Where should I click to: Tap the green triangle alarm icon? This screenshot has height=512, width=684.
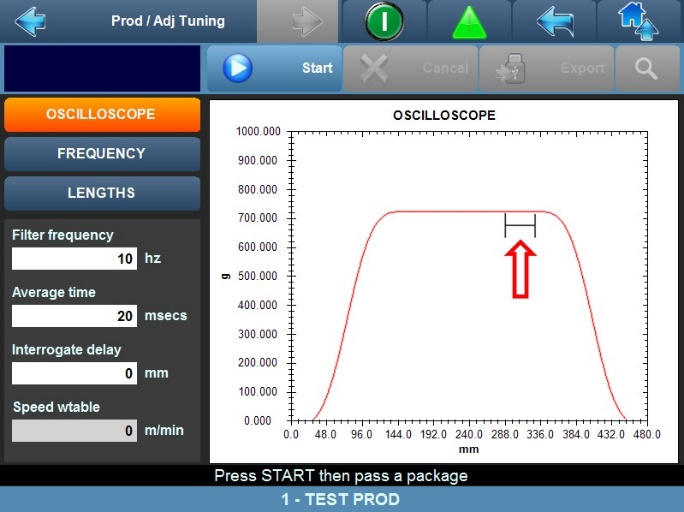(x=469, y=23)
